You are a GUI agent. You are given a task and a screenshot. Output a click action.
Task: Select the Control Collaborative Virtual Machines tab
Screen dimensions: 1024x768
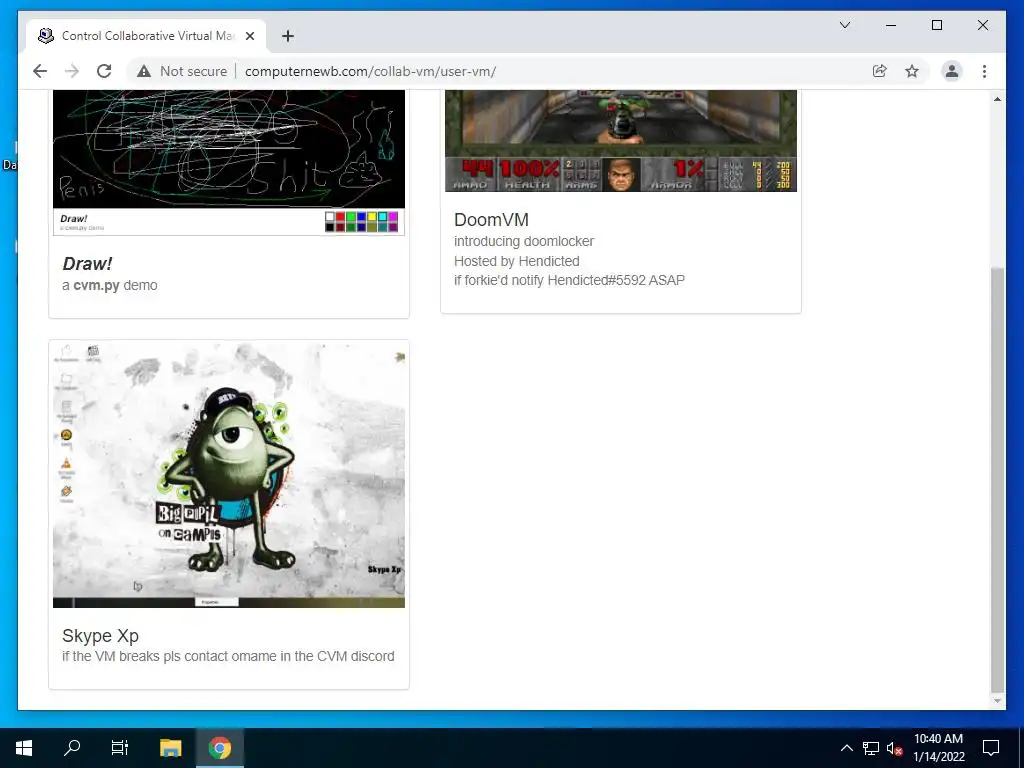[x=146, y=36]
